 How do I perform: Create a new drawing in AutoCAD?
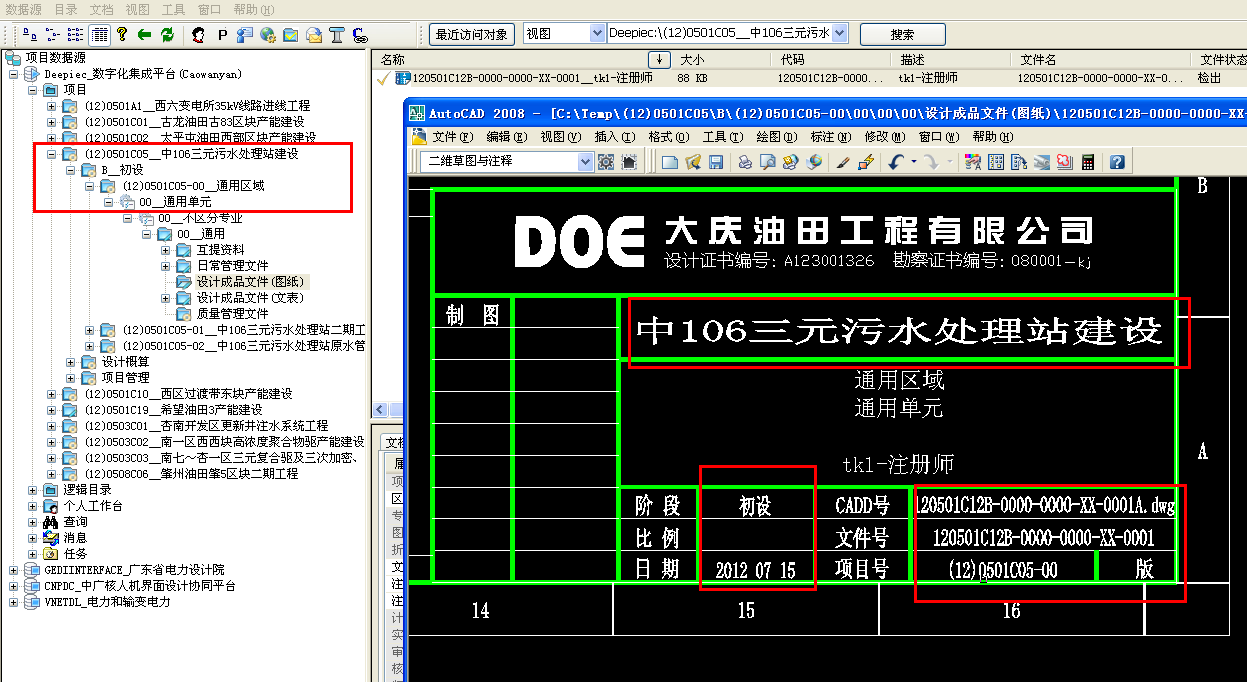pos(670,162)
